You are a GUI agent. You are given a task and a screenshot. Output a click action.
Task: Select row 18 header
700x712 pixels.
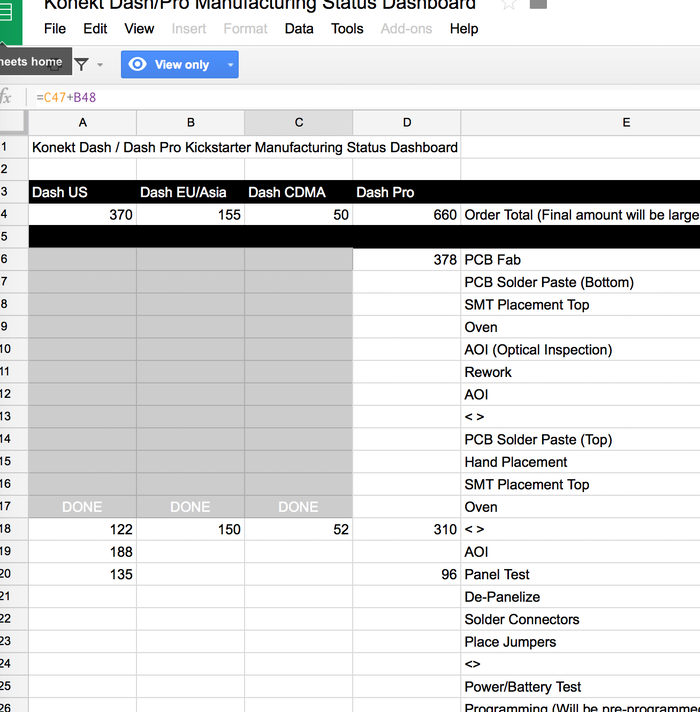click(x=14, y=529)
